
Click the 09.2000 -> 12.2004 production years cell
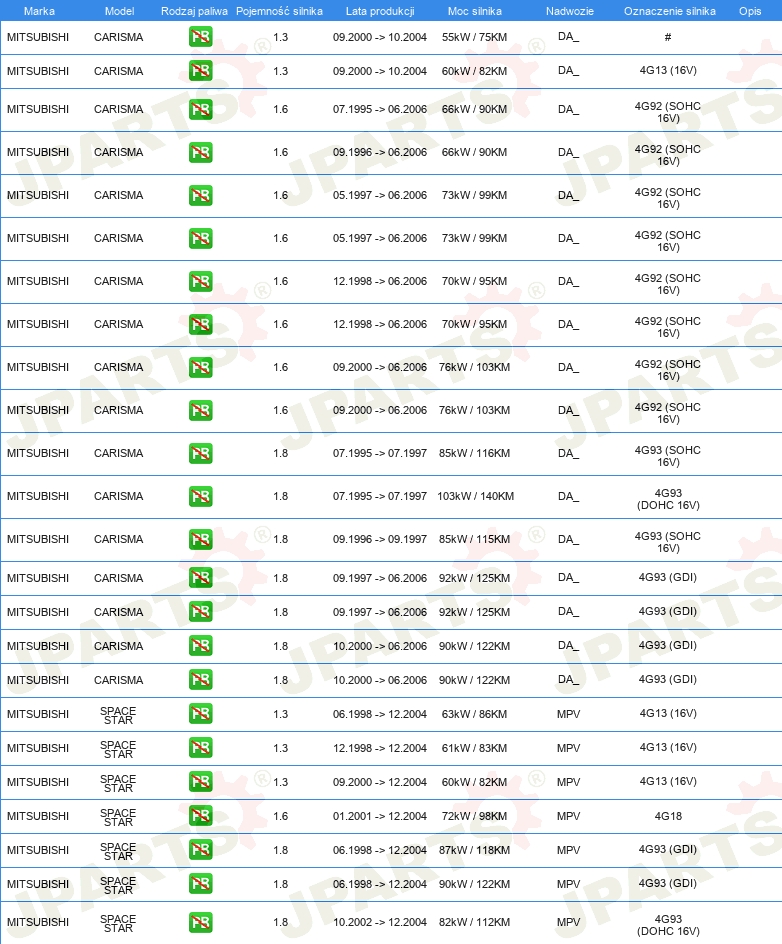tap(380, 782)
